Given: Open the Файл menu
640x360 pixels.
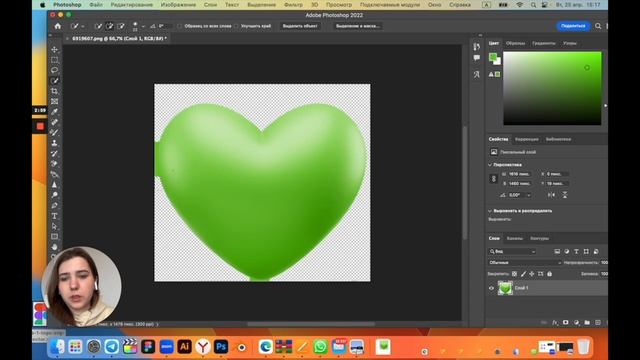Looking at the screenshot, I should [96, 5].
